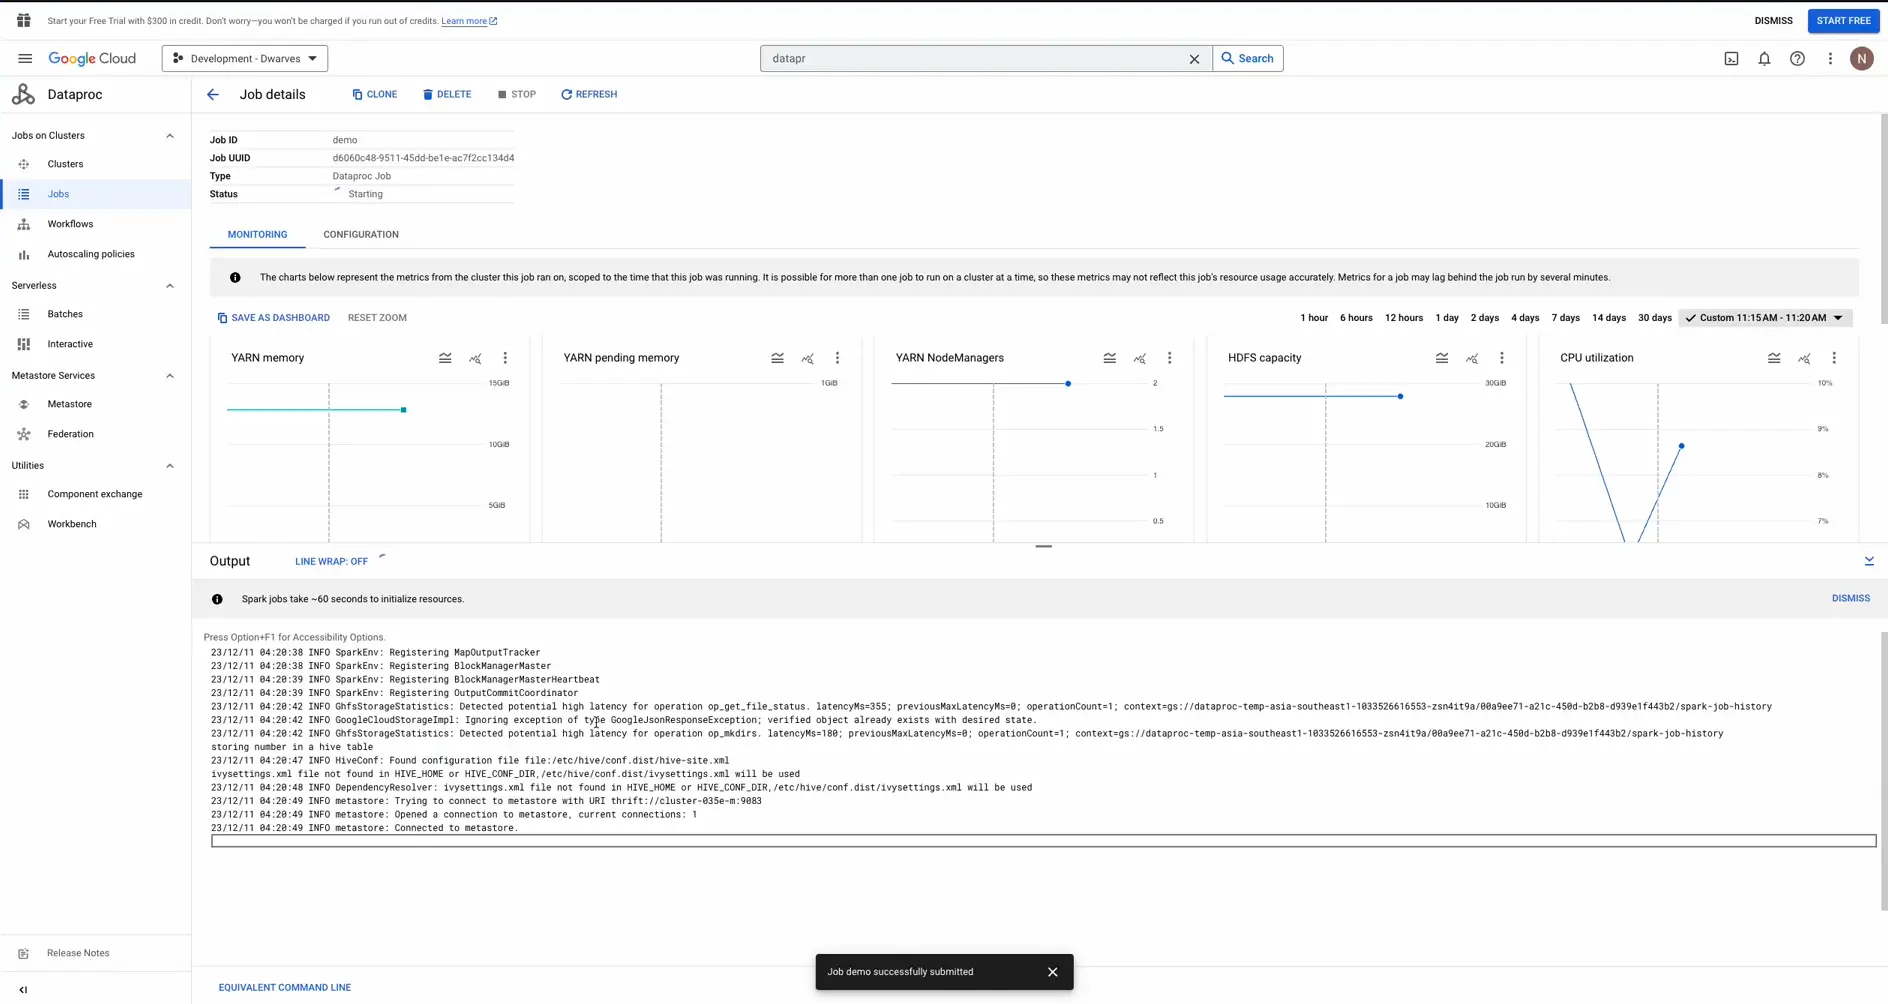This screenshot has width=1888, height=1004.
Task: Toggle legend on YARN memory chart
Action: tap(445, 358)
